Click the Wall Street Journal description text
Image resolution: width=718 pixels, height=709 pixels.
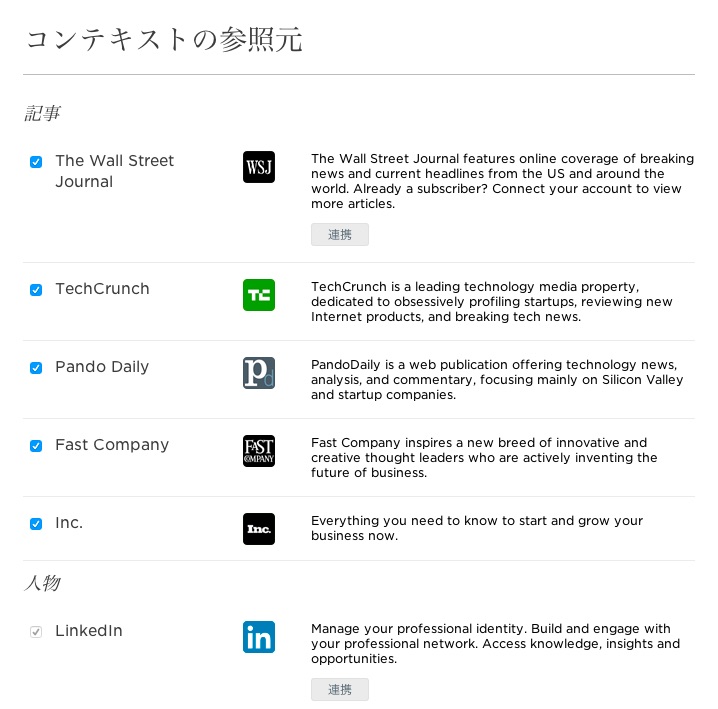(x=502, y=181)
